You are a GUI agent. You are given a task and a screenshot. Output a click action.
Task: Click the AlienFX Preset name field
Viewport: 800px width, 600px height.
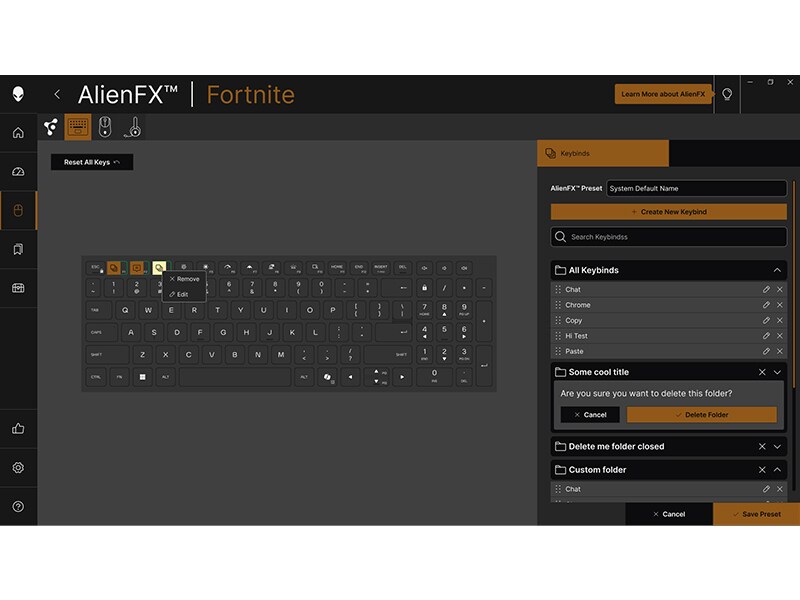[x=696, y=188]
